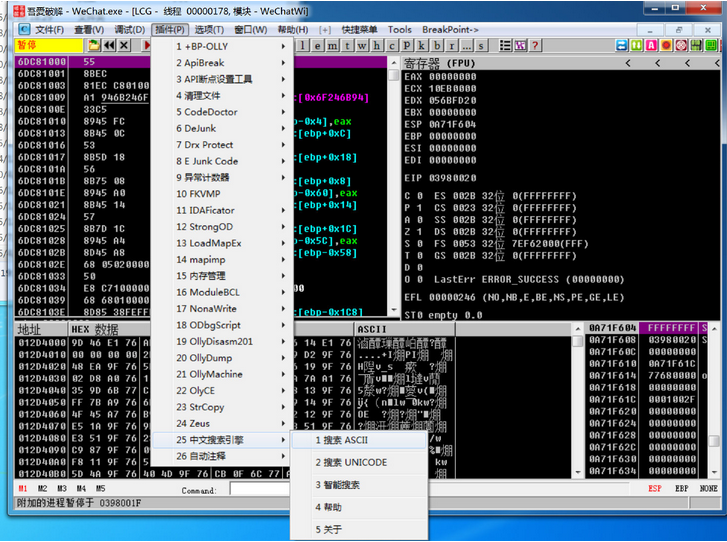Click the close program X toolbar icon
The height and width of the screenshot is (542, 727).
pyautogui.click(x=124, y=45)
